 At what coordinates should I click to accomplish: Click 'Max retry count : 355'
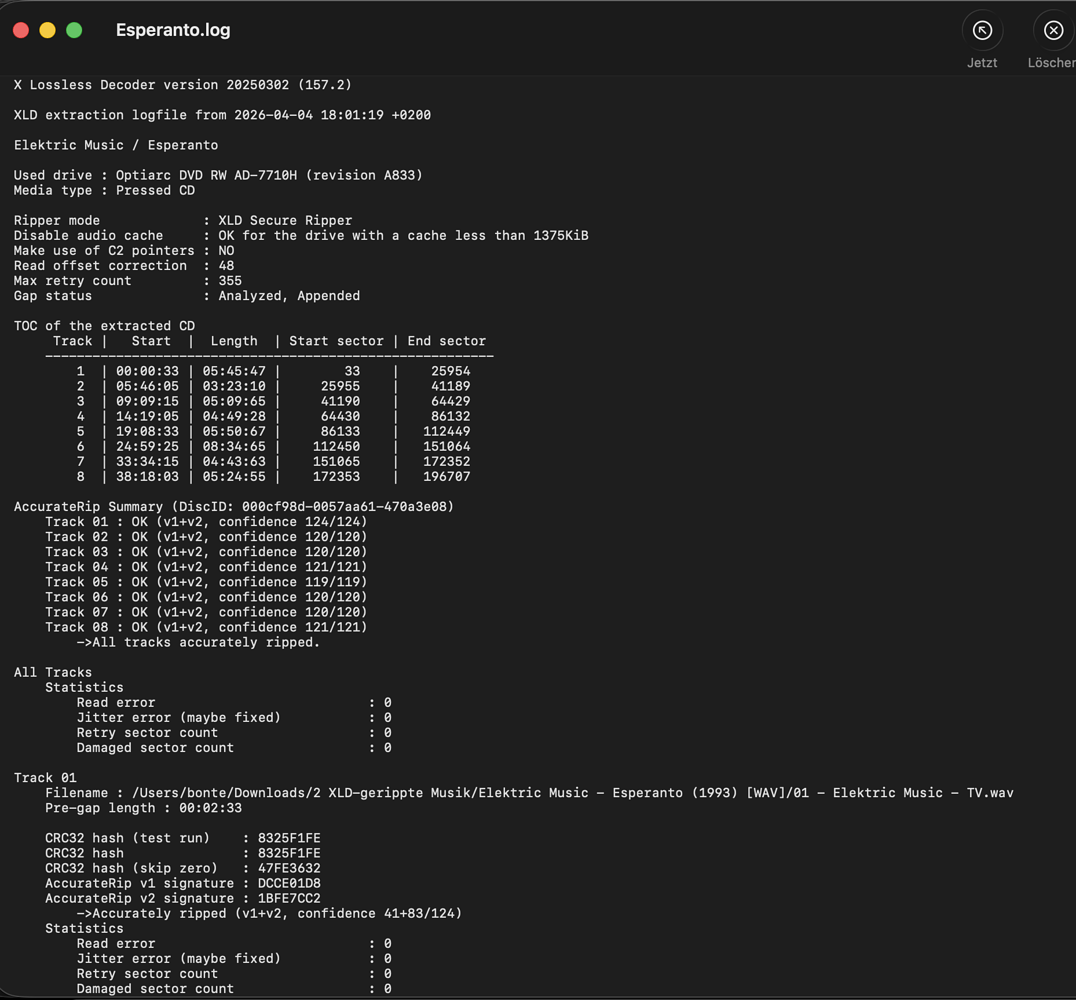128,281
